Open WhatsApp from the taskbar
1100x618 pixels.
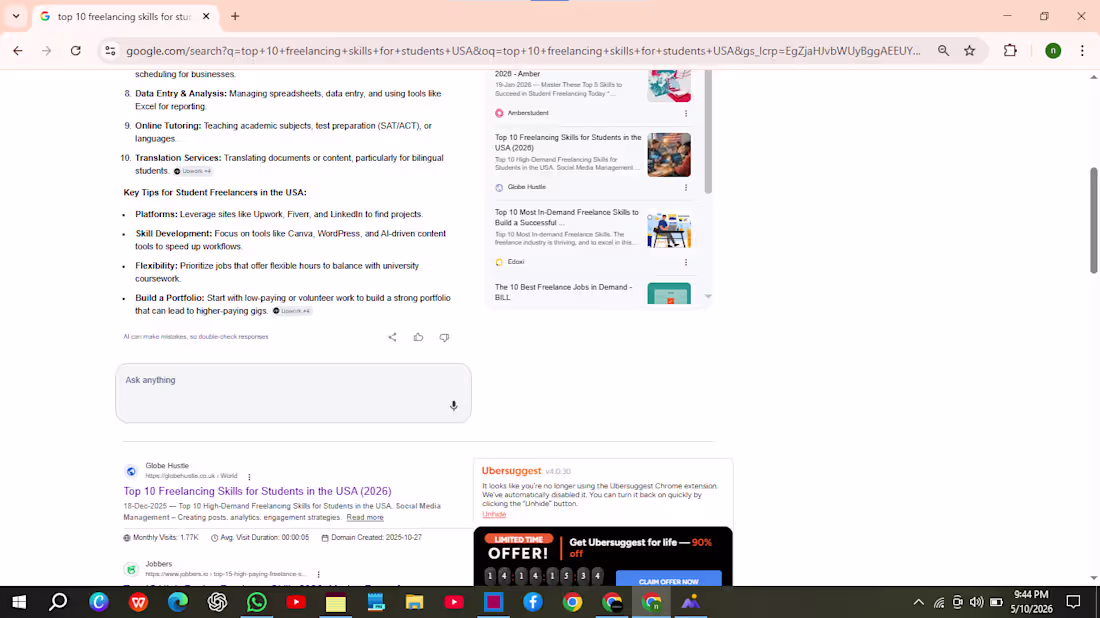tap(257, 602)
